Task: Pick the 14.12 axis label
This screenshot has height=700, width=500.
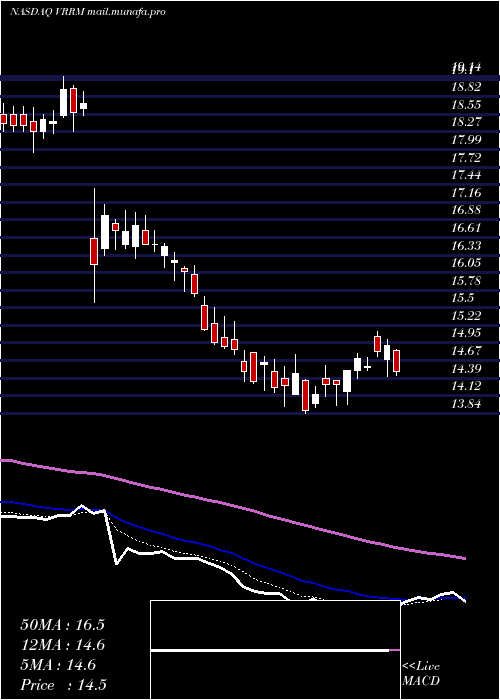Action: [467, 386]
